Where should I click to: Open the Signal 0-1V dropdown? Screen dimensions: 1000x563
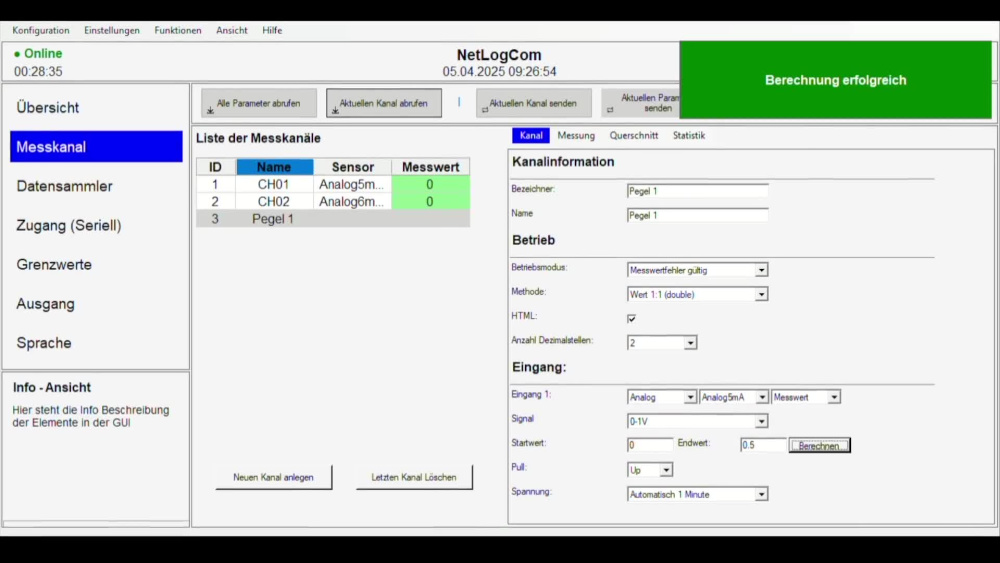point(698,421)
